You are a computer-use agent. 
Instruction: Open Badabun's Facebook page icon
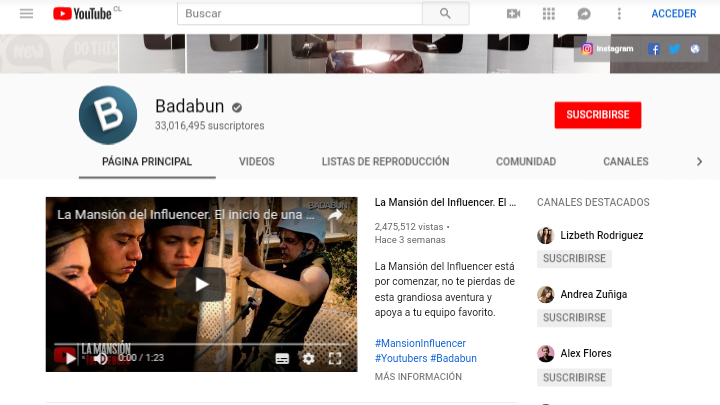[654, 49]
